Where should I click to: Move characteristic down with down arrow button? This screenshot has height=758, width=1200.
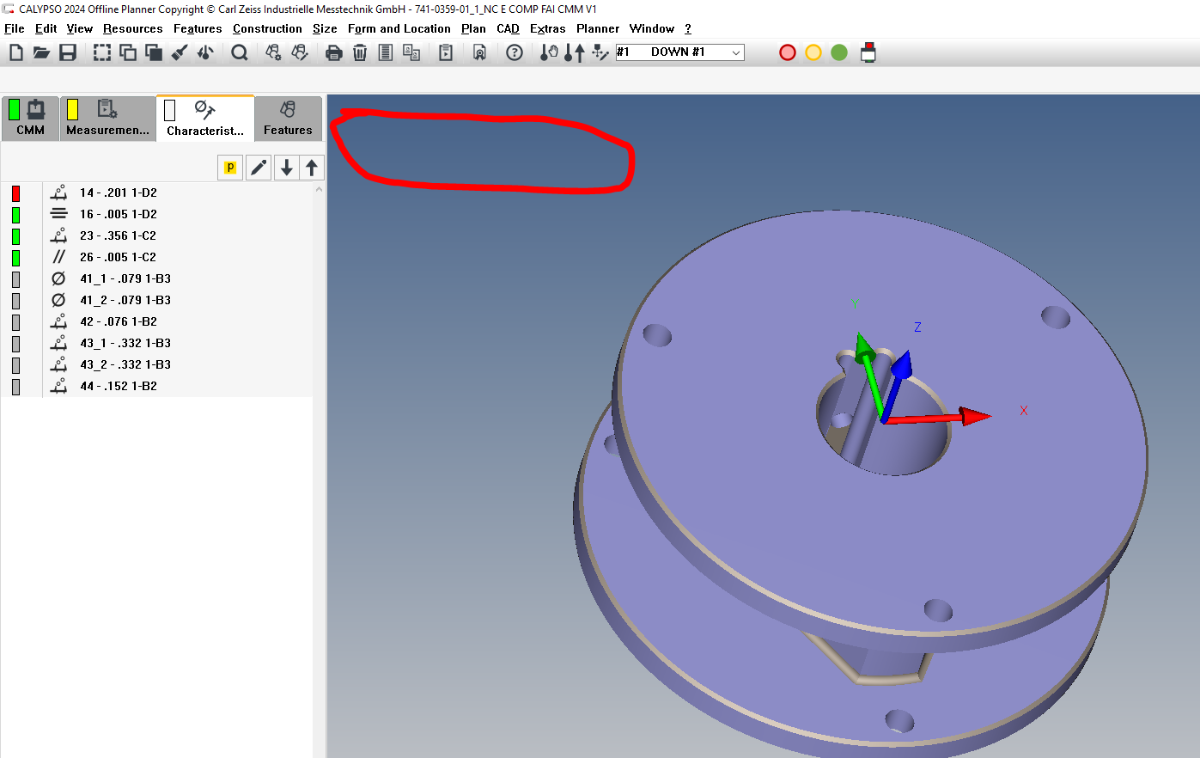coord(287,168)
